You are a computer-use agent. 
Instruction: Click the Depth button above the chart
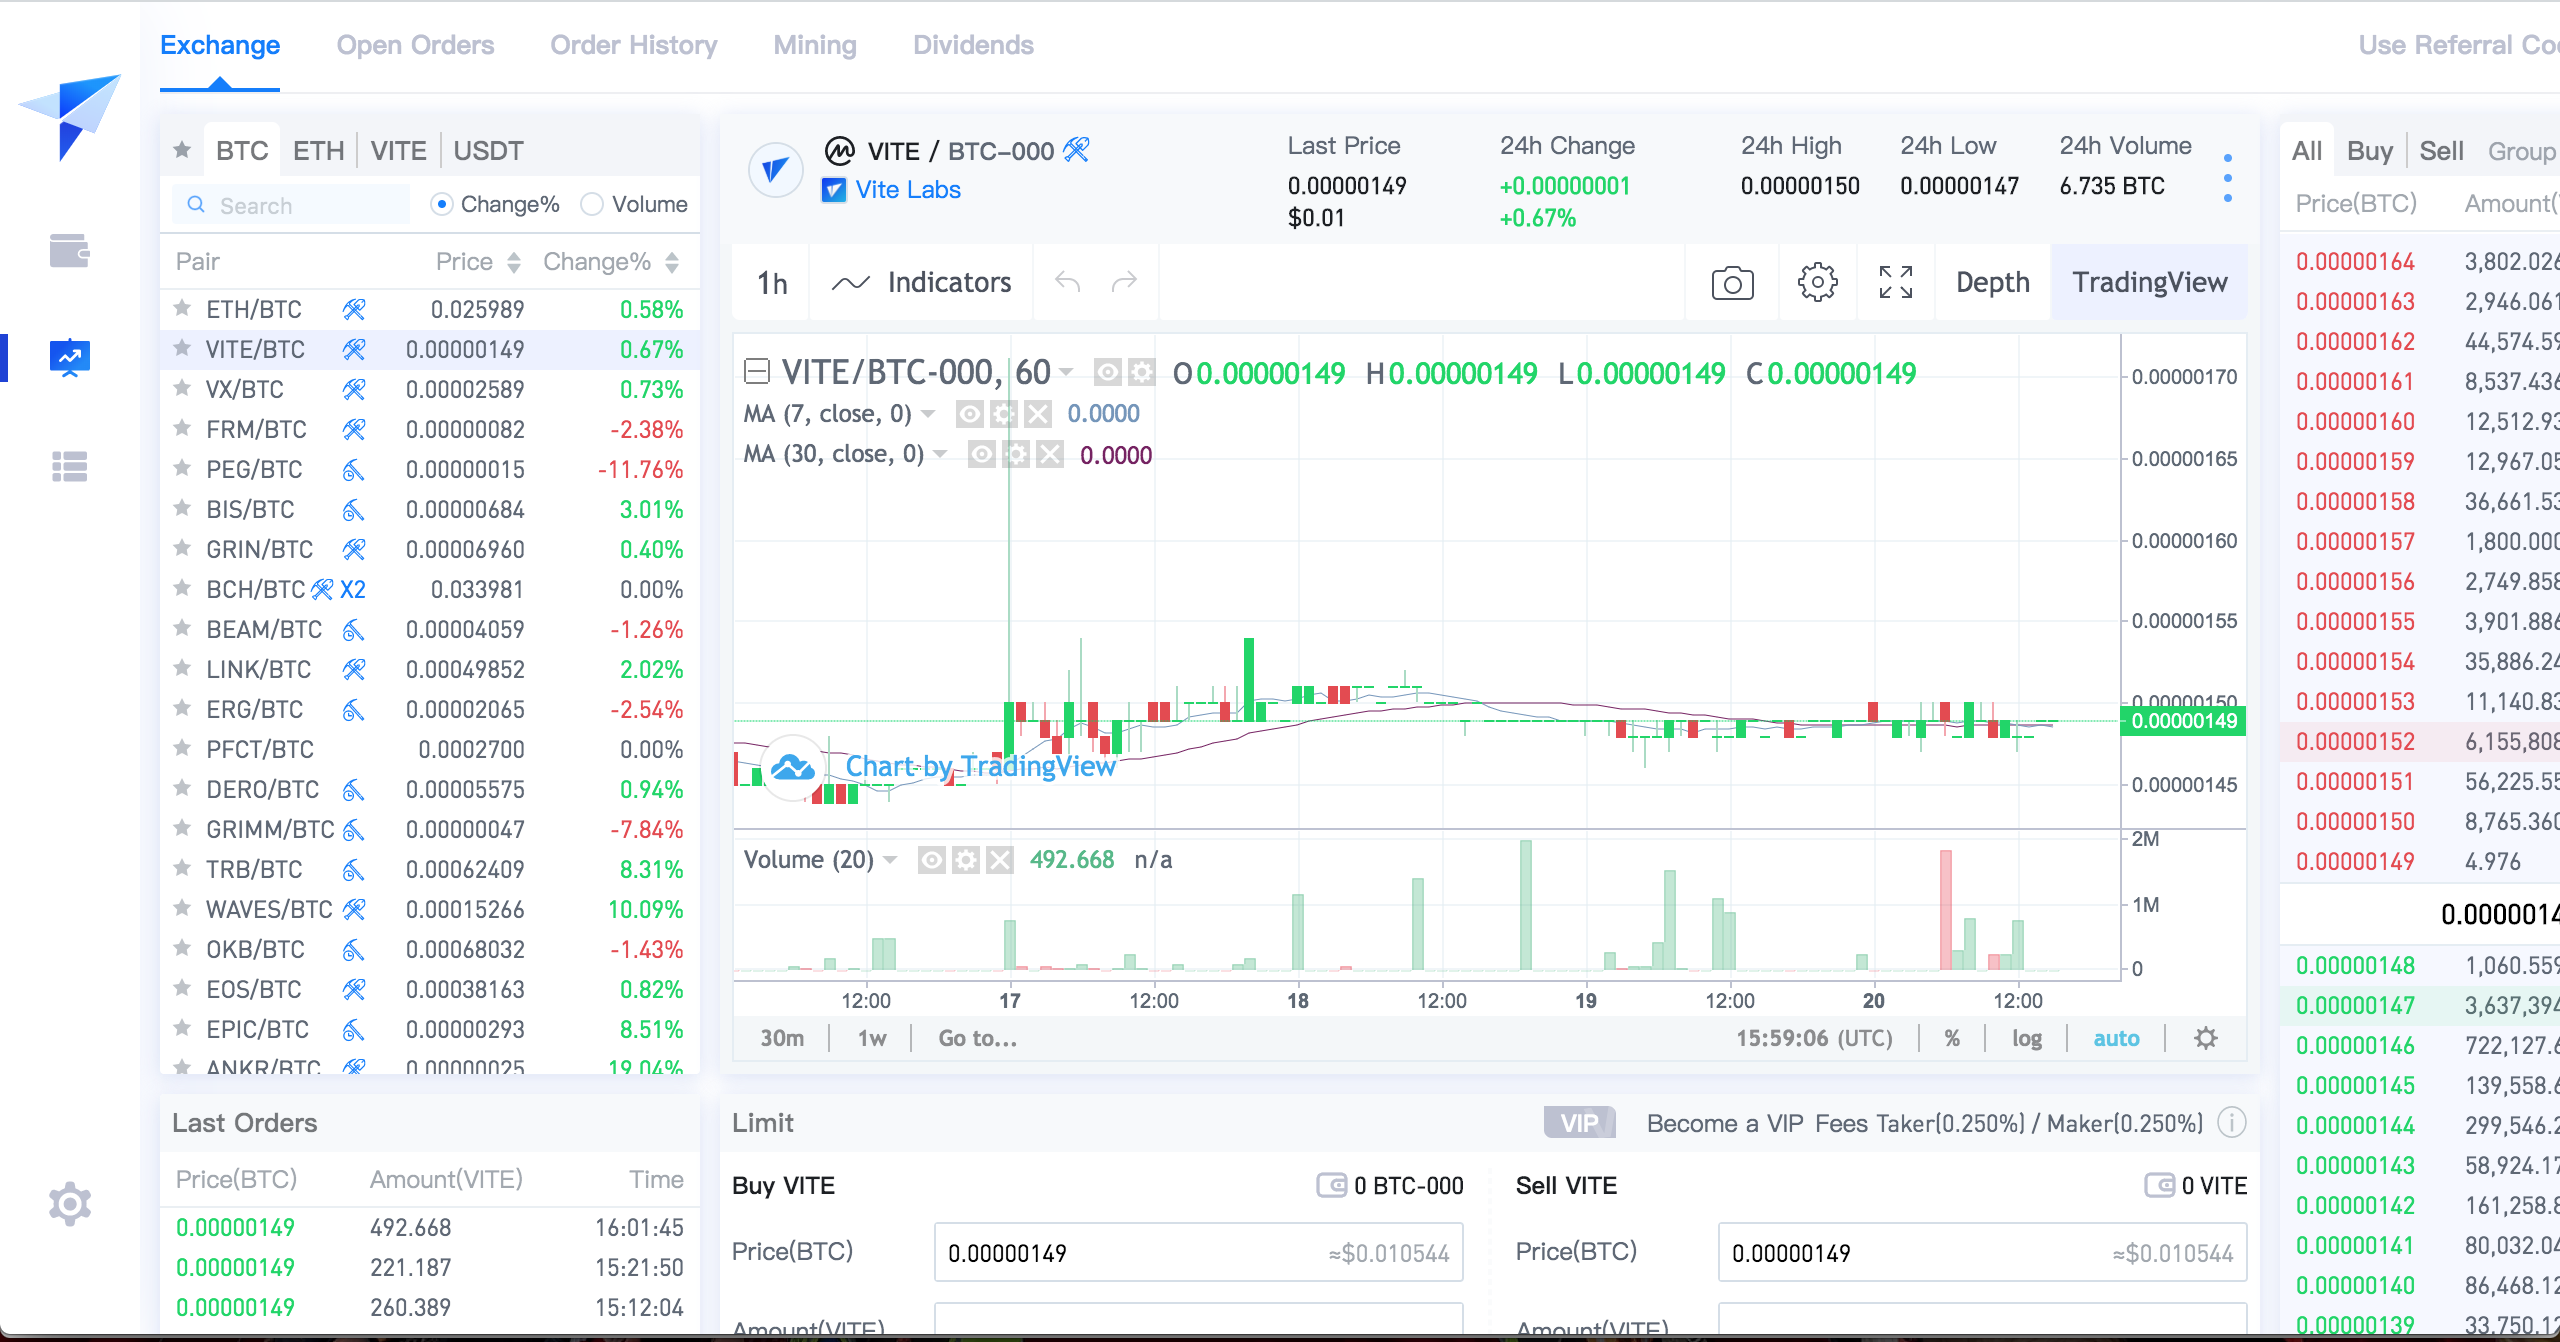tap(1991, 283)
